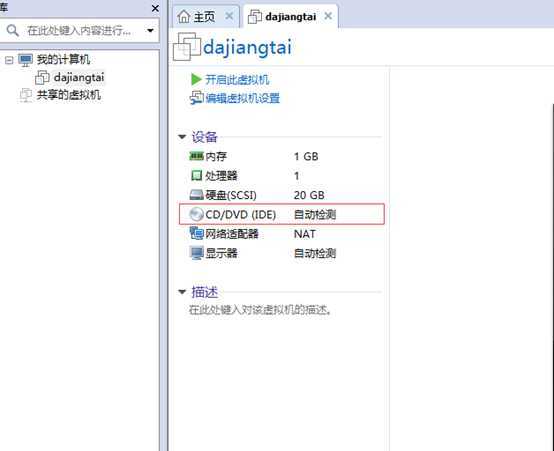This screenshot has width=554, height=451.
Task: Click the hard disk 硬盘 icon
Action: coord(197,194)
